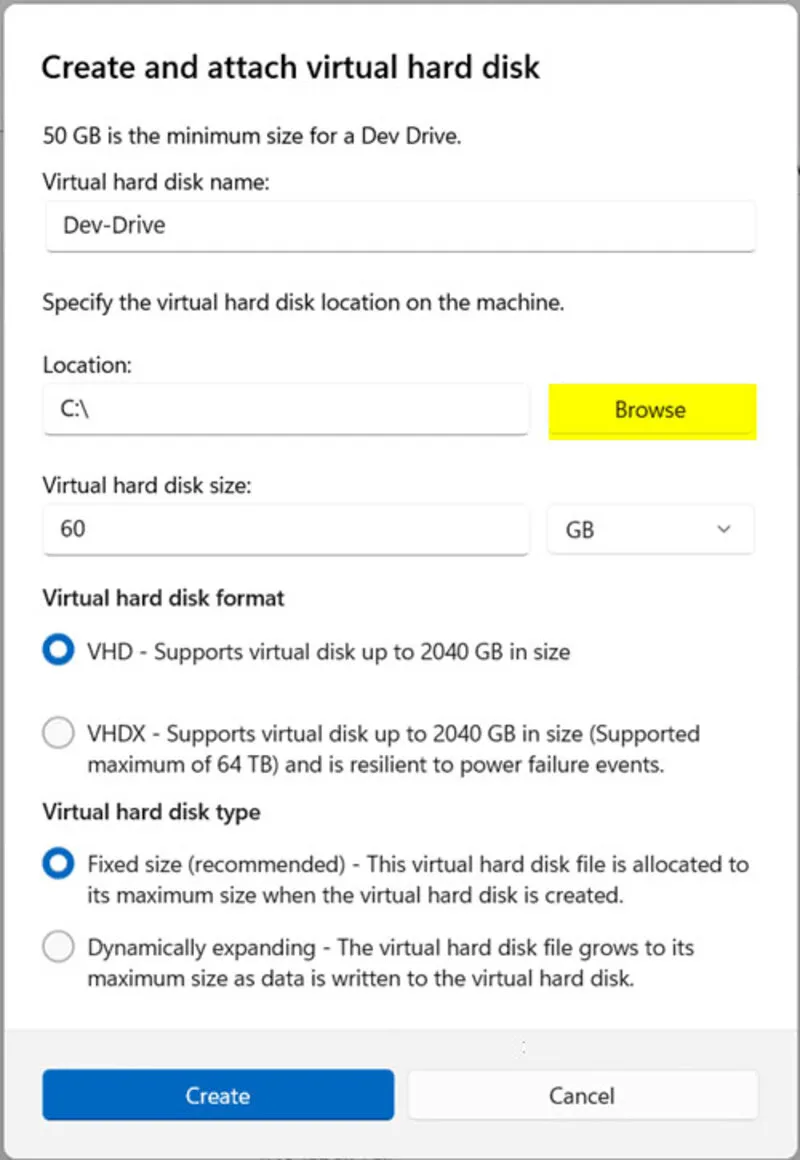
Task: Click the Dev-Drive name text field
Action: [400, 226]
